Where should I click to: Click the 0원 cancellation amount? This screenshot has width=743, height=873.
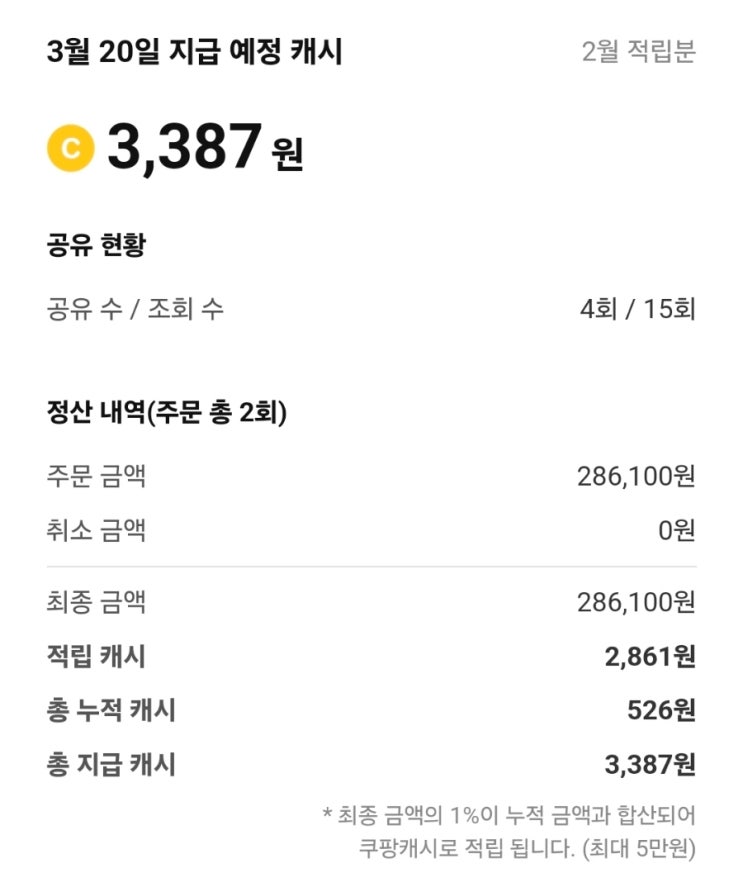pos(676,530)
